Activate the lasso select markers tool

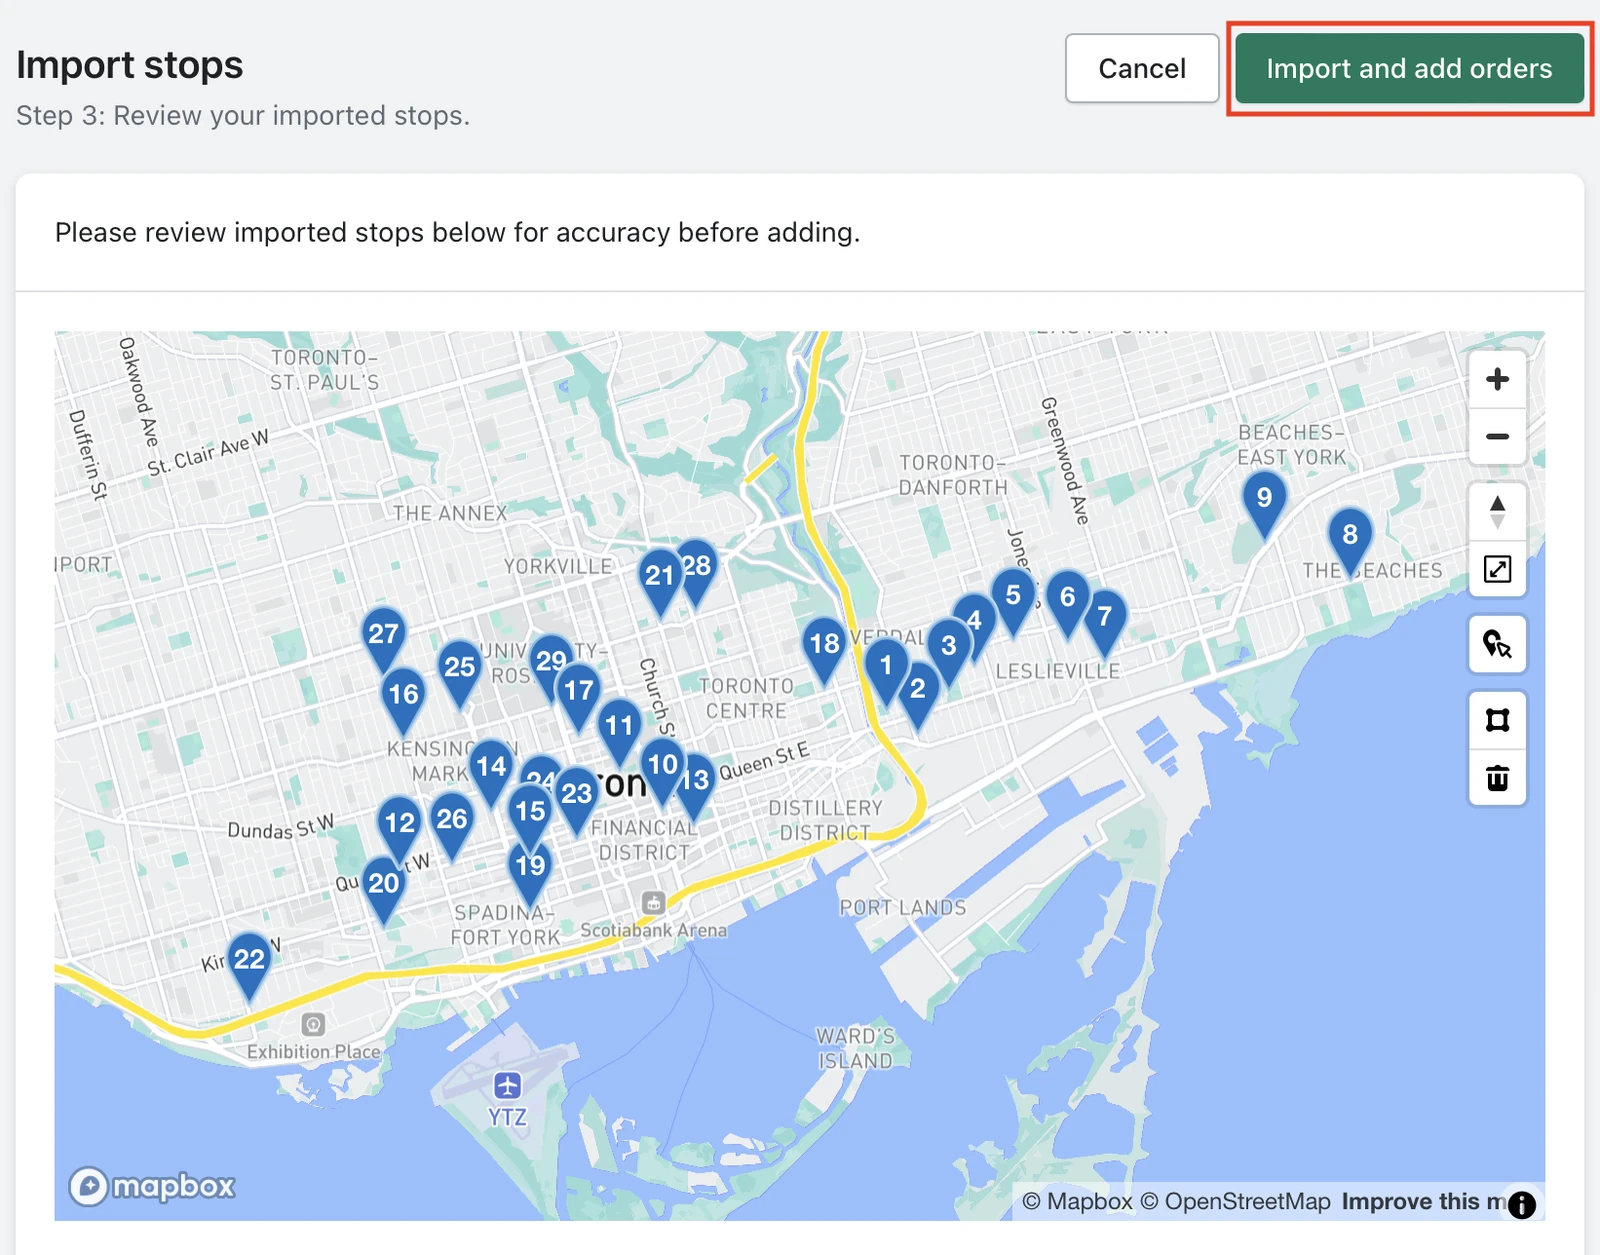1497,644
